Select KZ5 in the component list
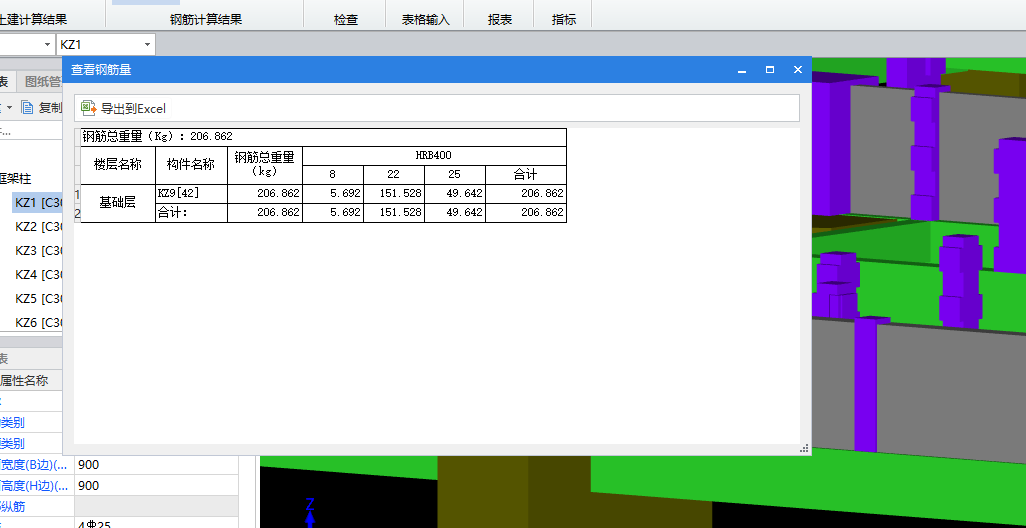The image size is (1026, 528). (x=38, y=298)
